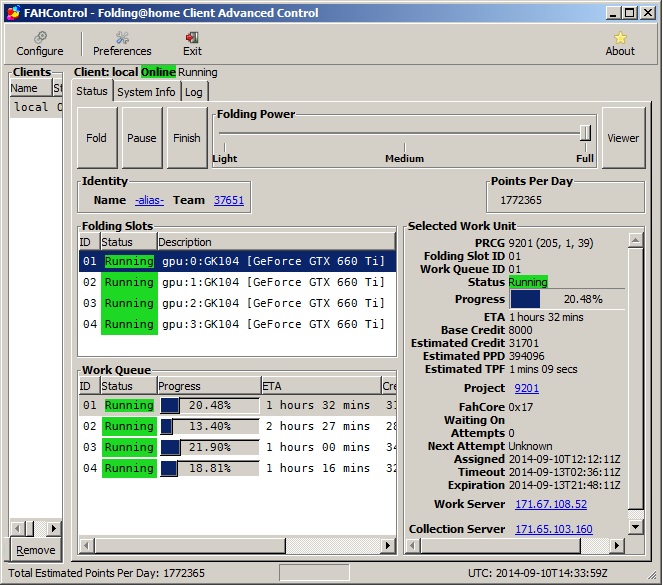Screen dimensions: 663x585
Task: Click the Remove client button
Action: coord(36,550)
